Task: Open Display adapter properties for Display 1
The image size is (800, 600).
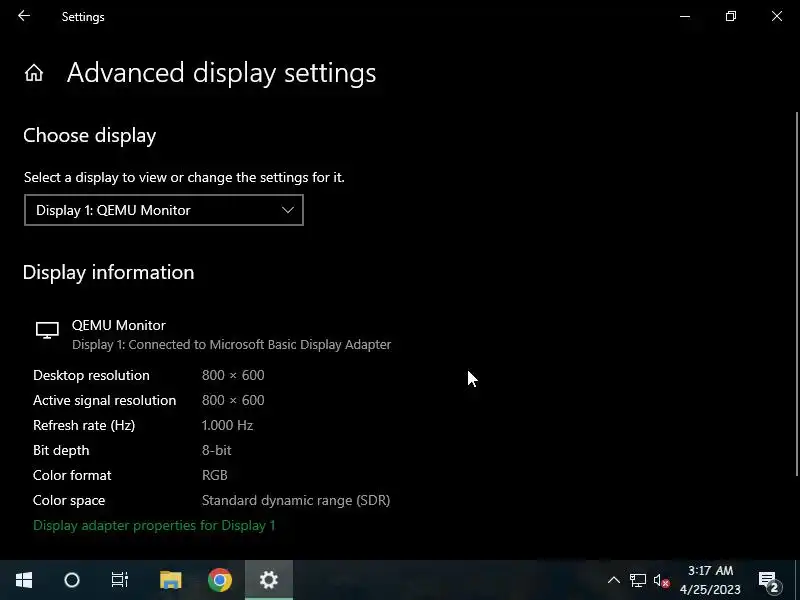Action: point(154,526)
